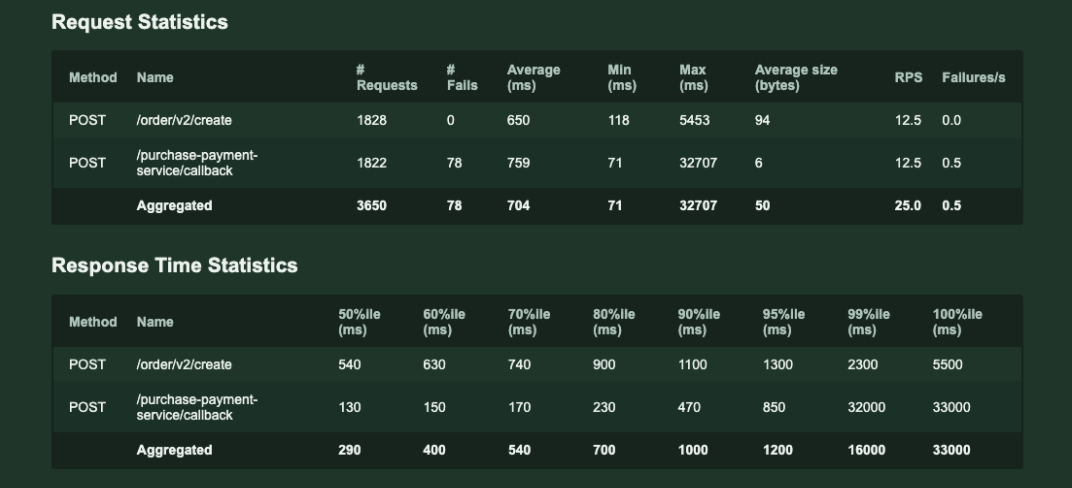Sort by the "100%ile (ms)" column header

tap(957, 322)
